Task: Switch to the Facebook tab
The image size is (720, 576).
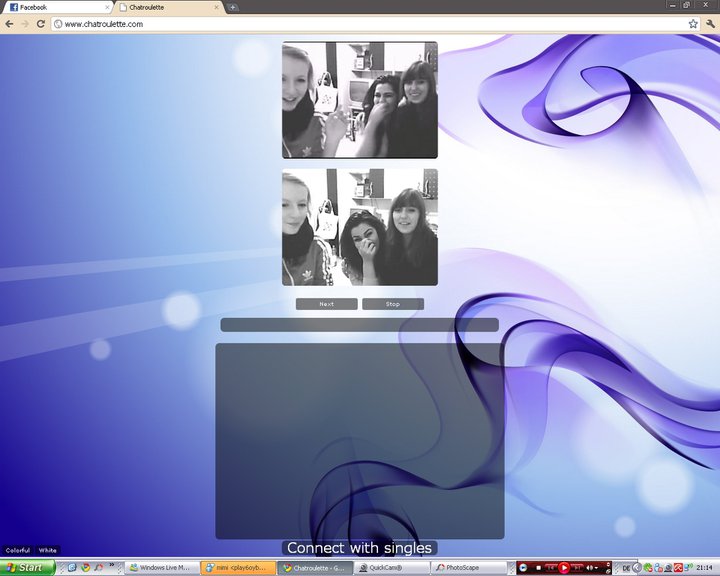Action: (56, 7)
